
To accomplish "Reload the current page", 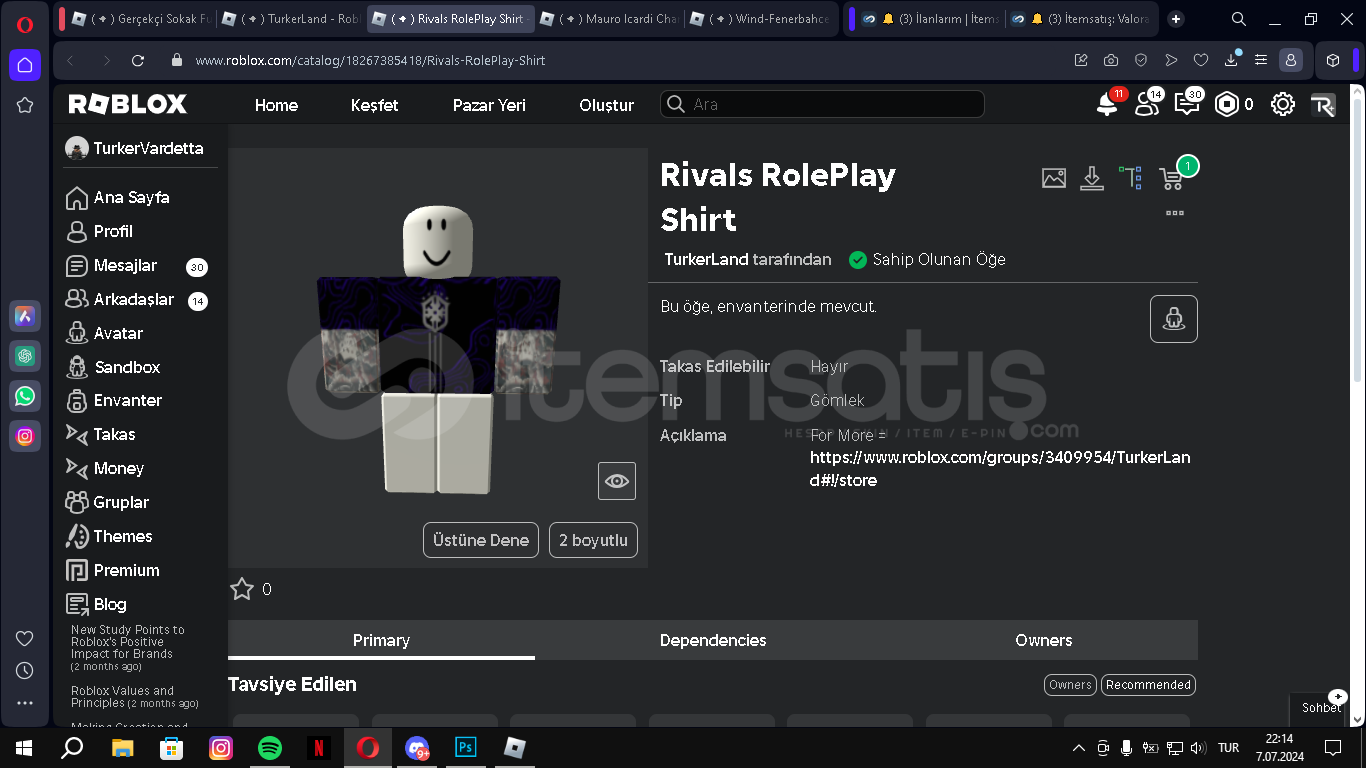I will (x=138, y=60).
